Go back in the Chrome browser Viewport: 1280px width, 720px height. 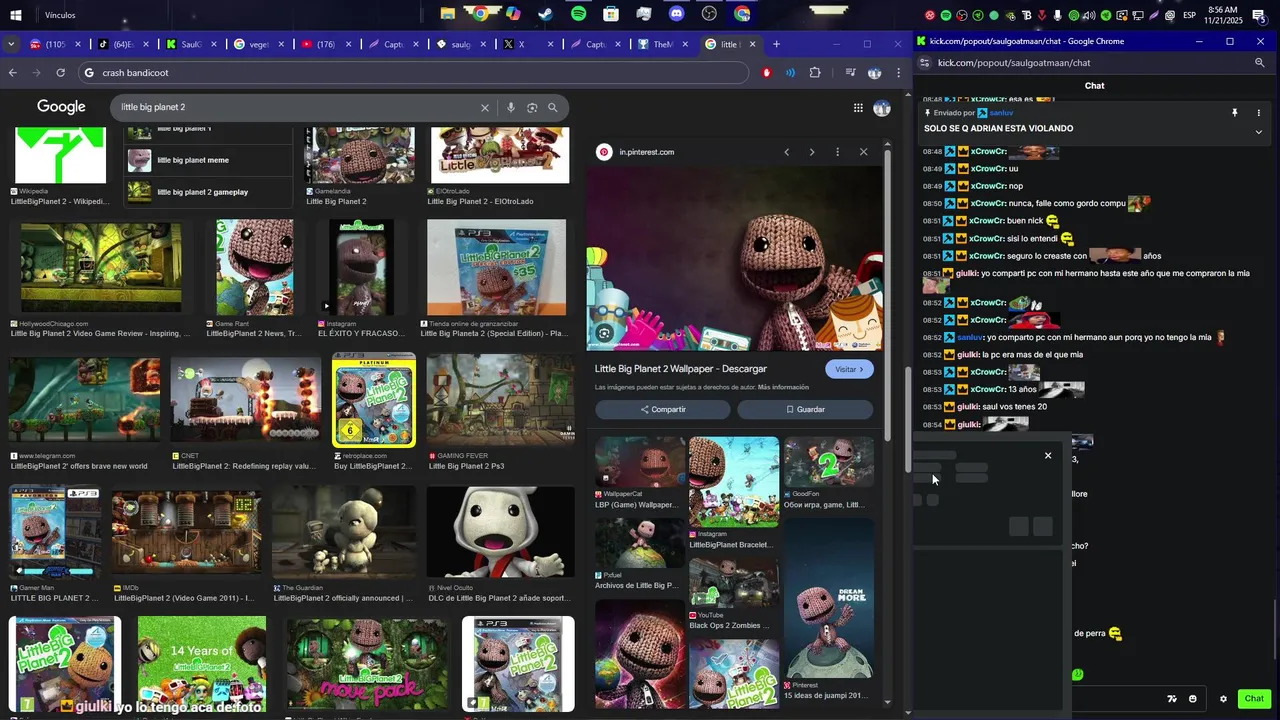[x=13, y=73]
